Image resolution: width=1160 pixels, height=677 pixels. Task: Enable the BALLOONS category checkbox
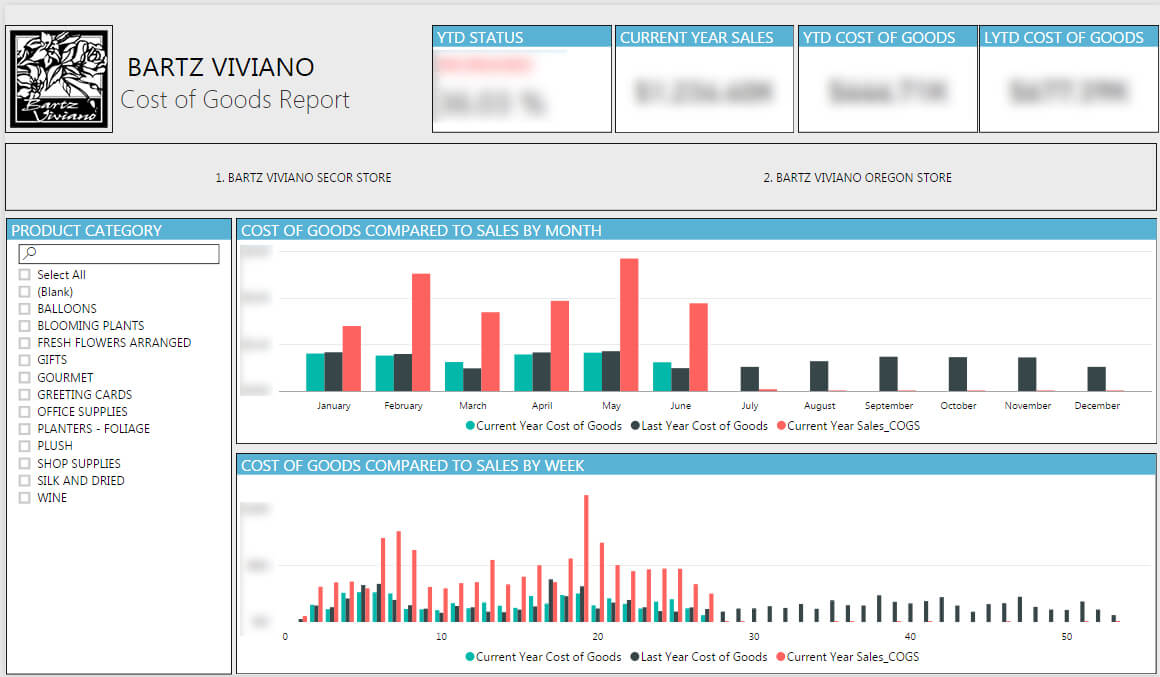click(x=24, y=309)
